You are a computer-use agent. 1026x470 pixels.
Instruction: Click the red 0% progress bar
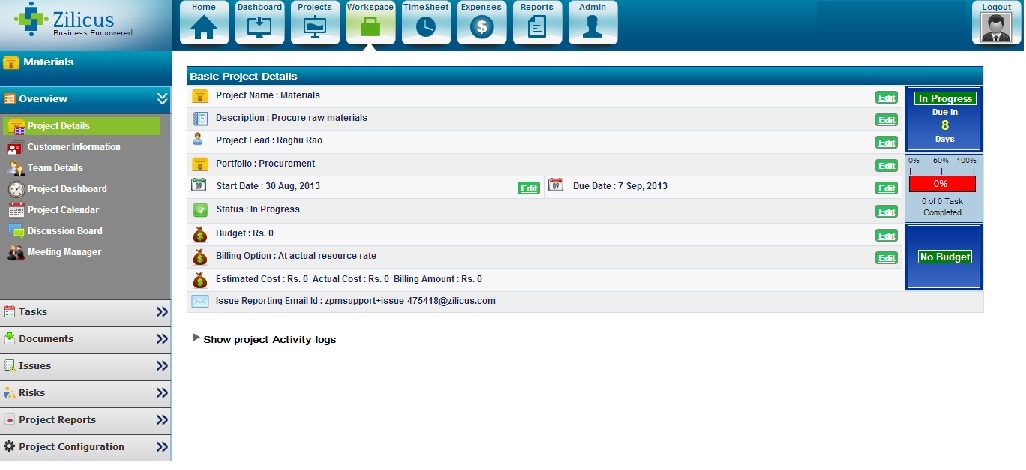point(940,184)
